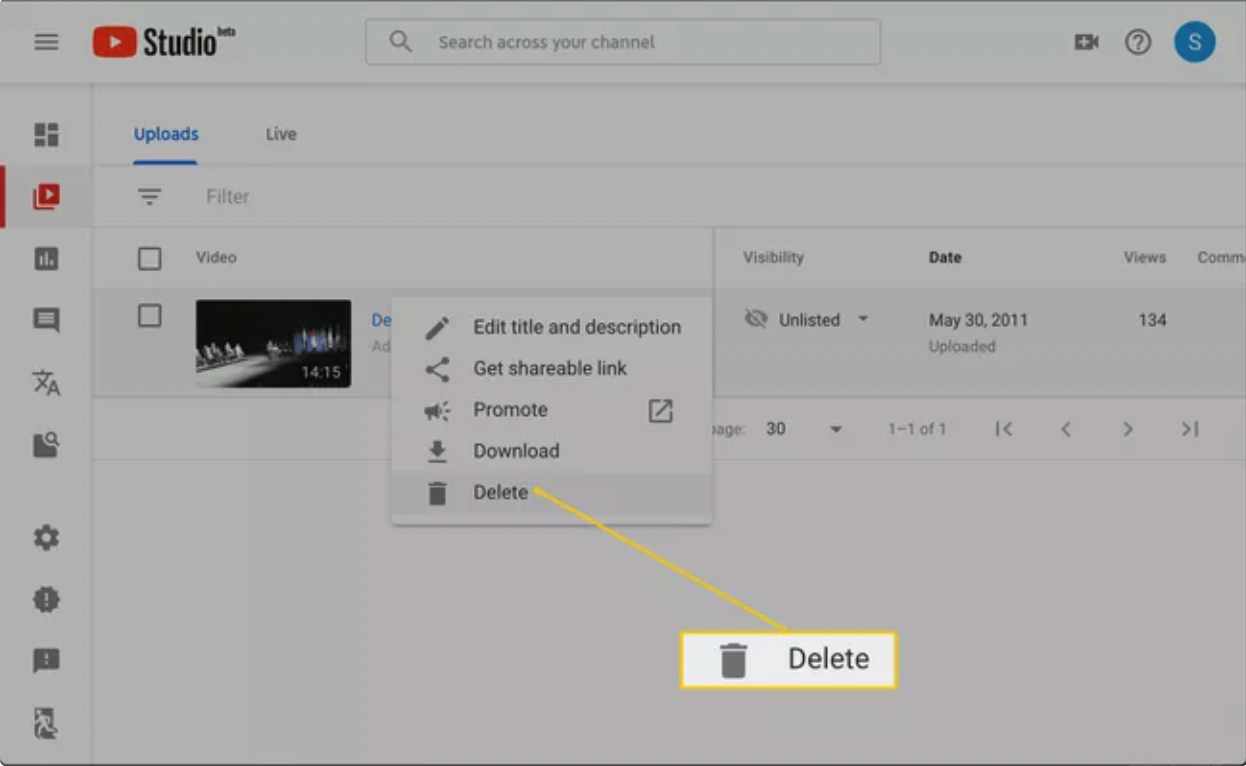Open the hamburger navigation menu

[46, 42]
